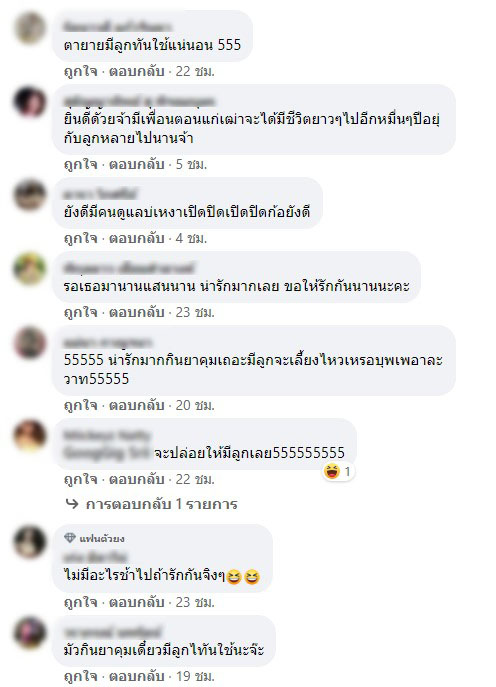Screen dimensions: 496x687
Task: Open avatar of commenter saying ยินดีด้วยจ้า
Action: coord(30,102)
